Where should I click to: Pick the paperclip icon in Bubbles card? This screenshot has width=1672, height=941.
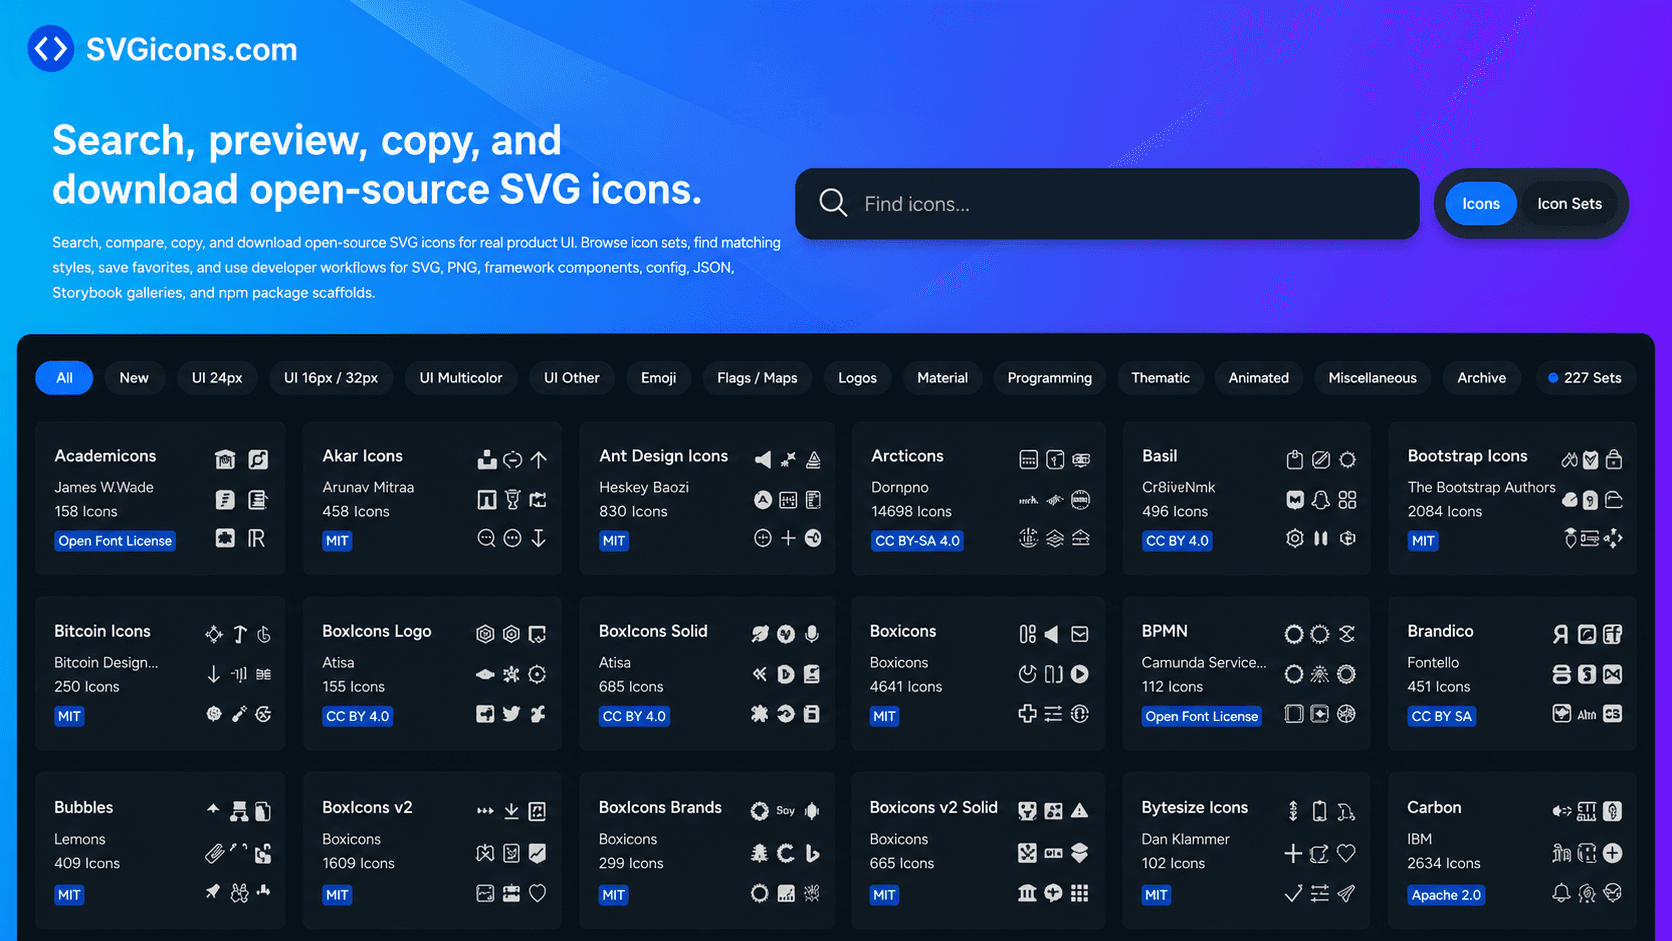point(214,853)
